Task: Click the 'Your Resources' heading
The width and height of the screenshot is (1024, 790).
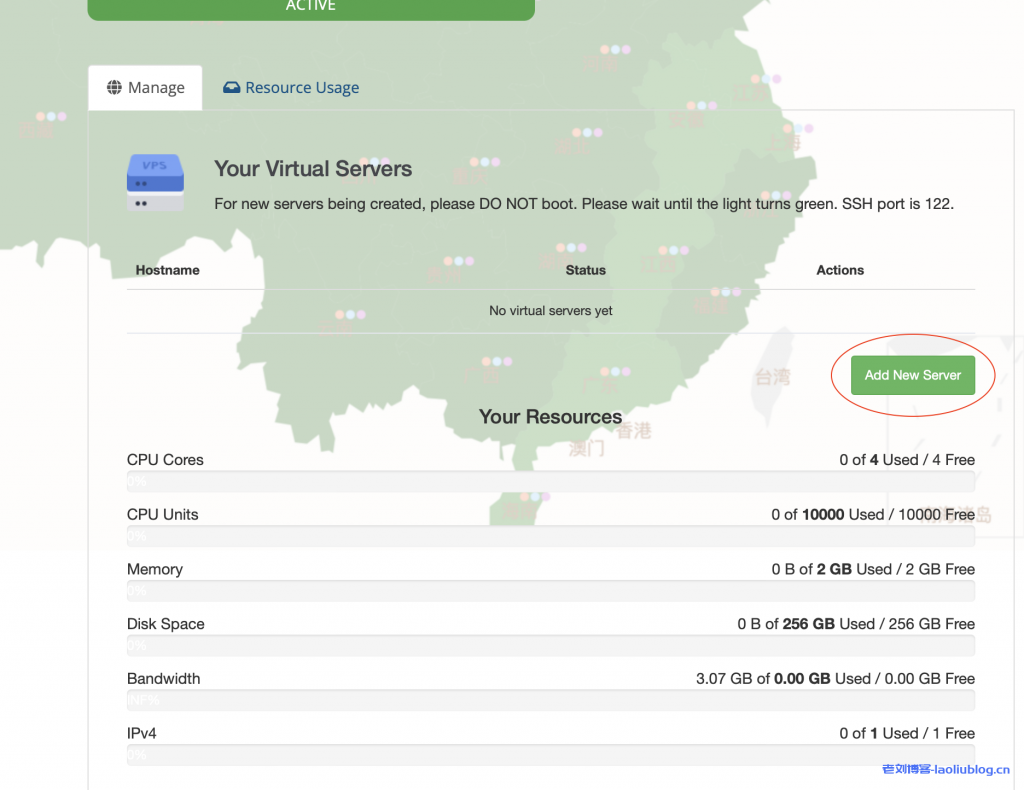Action: click(x=550, y=417)
